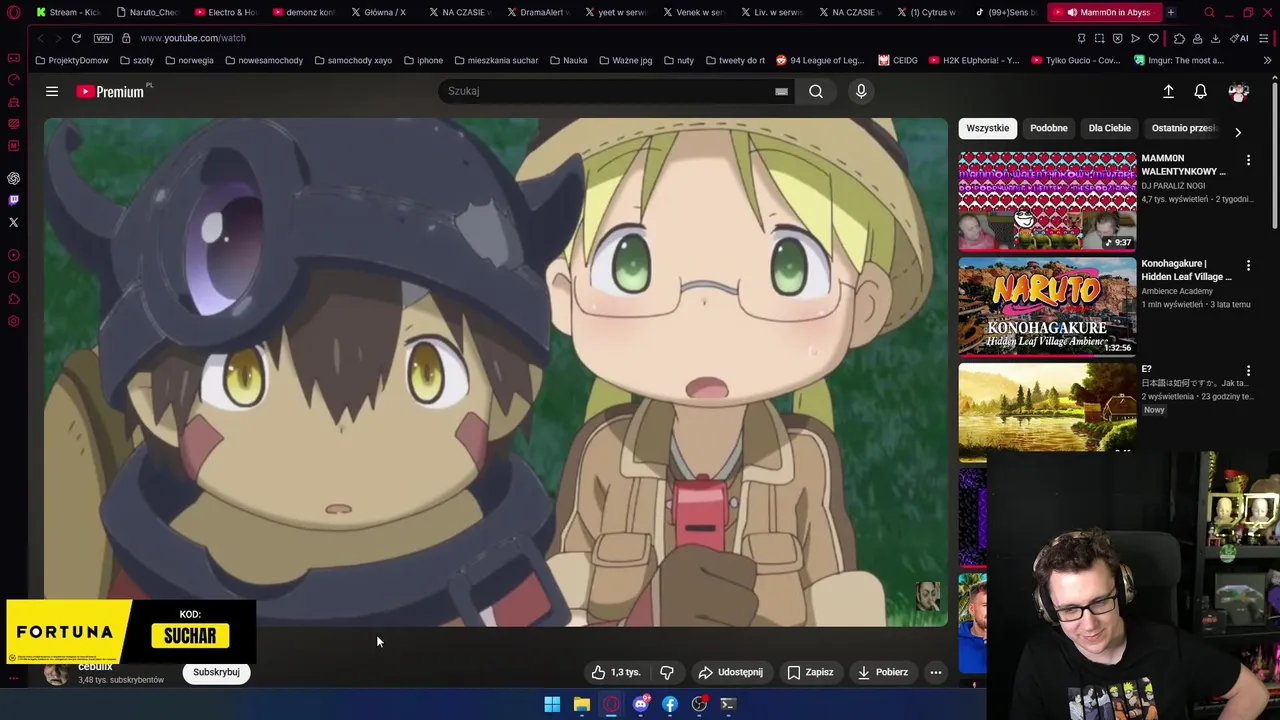Open the Konohagakure Hidden Leaf Village thumbnail
Screen dimensions: 1280x720
coord(1047,306)
